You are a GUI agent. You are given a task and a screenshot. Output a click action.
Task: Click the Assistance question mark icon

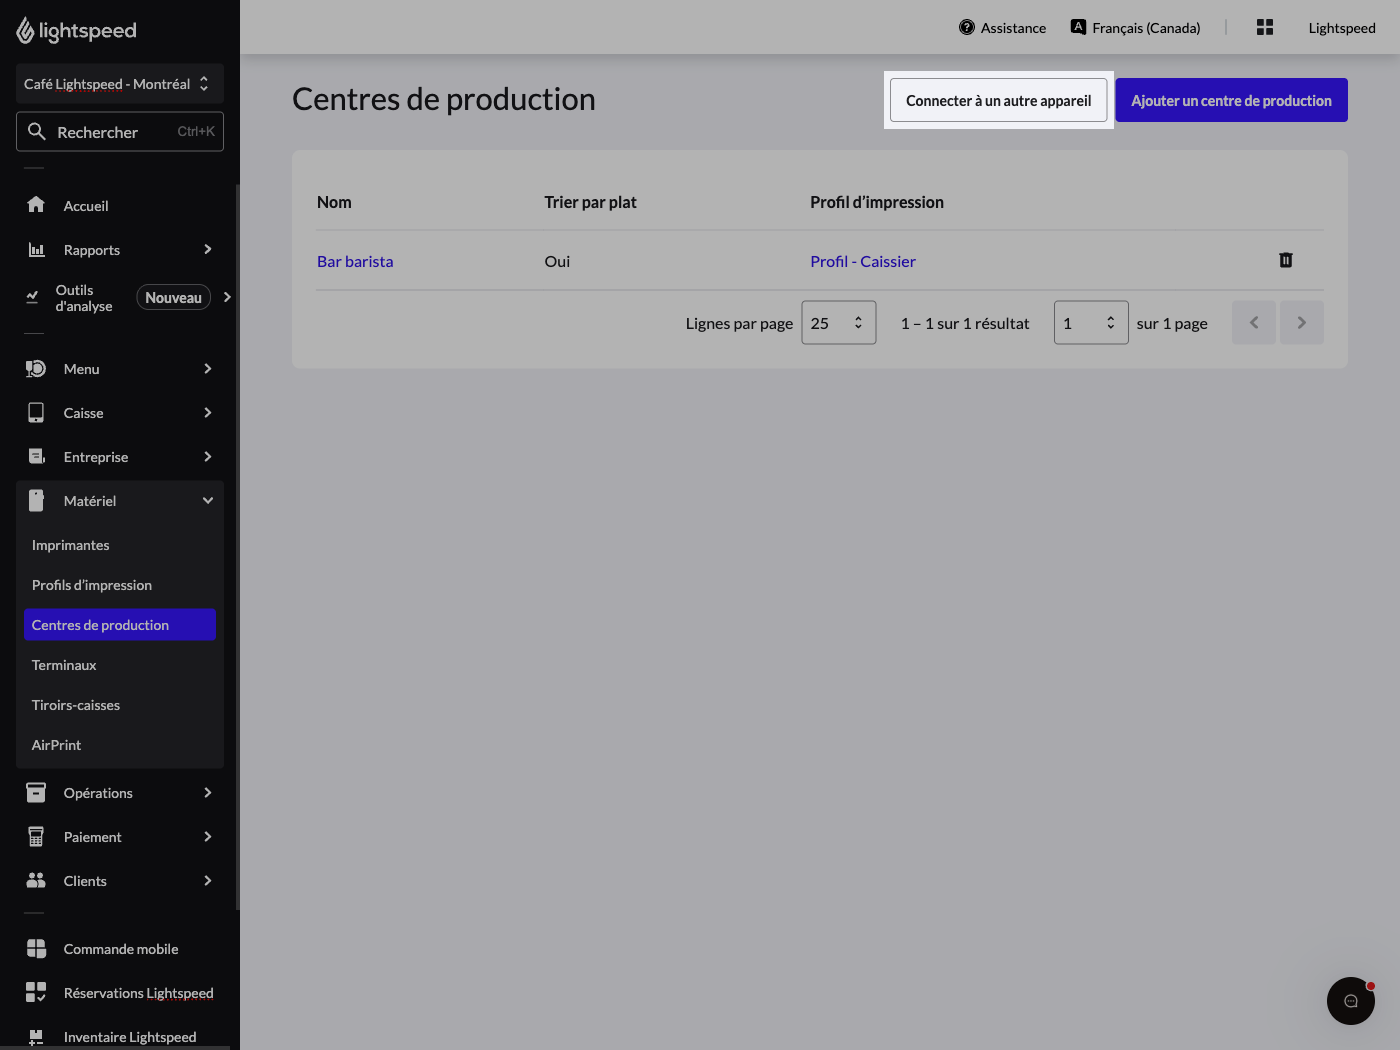(x=967, y=28)
